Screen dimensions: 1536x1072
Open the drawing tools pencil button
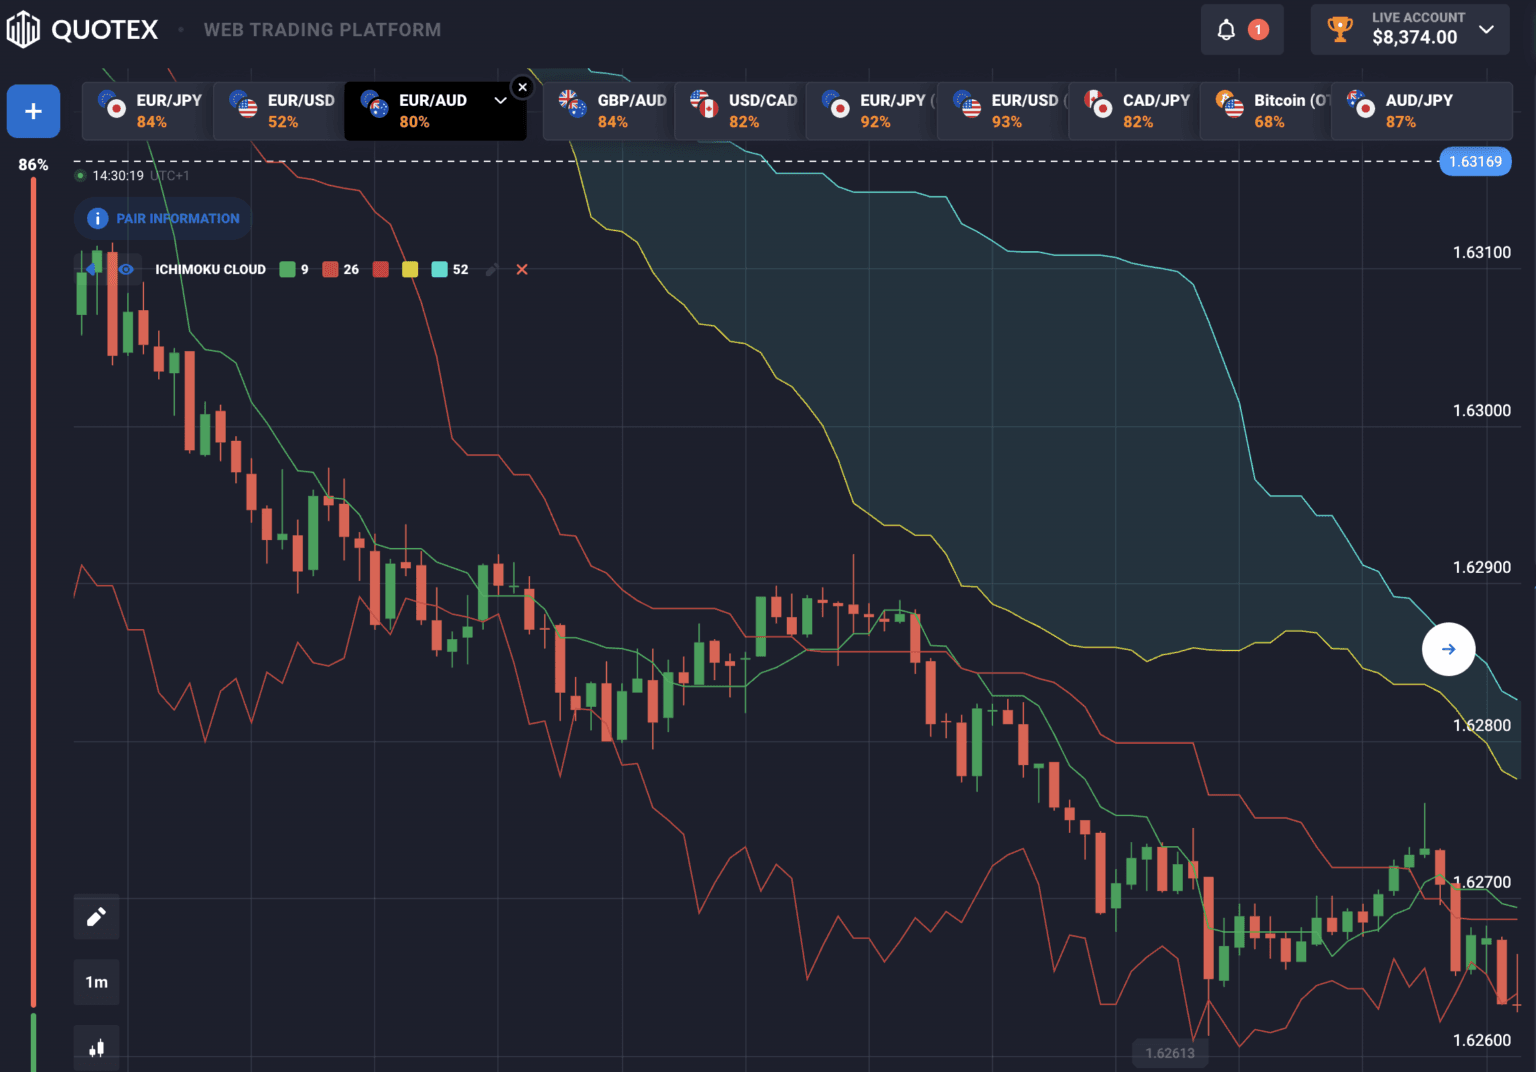96,917
